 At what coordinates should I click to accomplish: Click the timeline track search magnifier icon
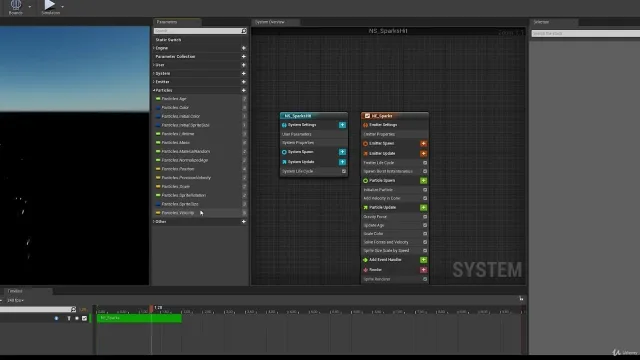(x=73, y=309)
